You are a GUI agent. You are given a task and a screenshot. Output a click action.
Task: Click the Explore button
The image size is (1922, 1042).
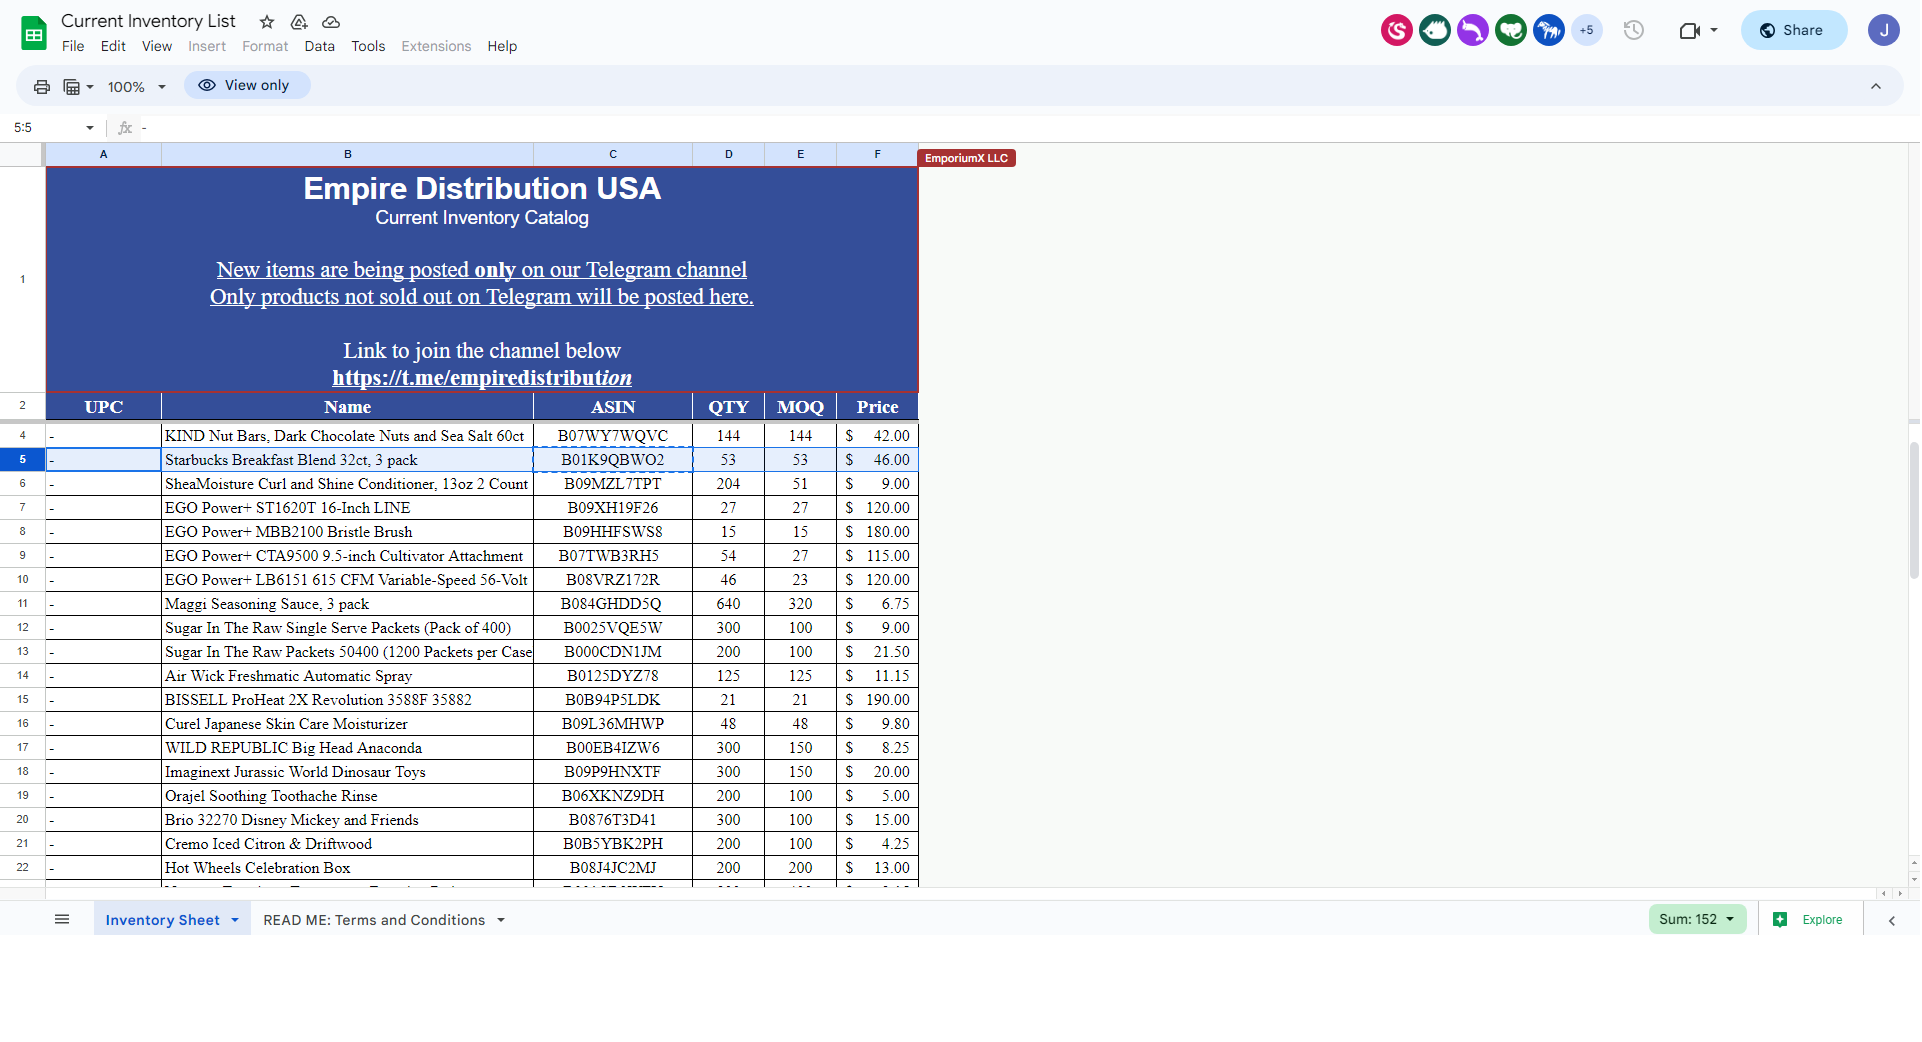click(1808, 920)
